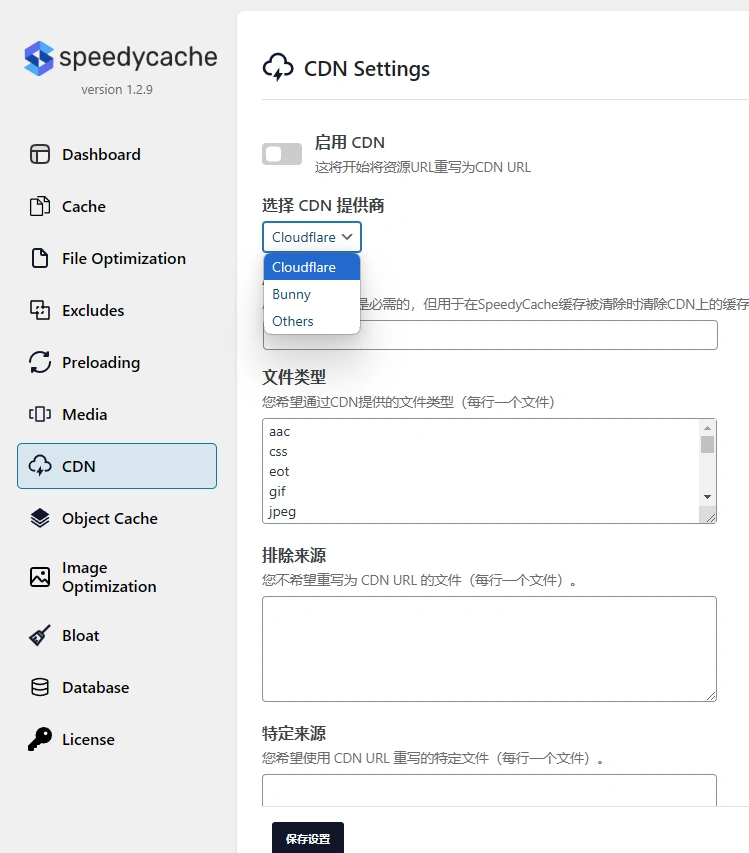Image resolution: width=749 pixels, height=853 pixels.
Task: Toggle the 启用 CDN switch
Action: click(x=282, y=154)
